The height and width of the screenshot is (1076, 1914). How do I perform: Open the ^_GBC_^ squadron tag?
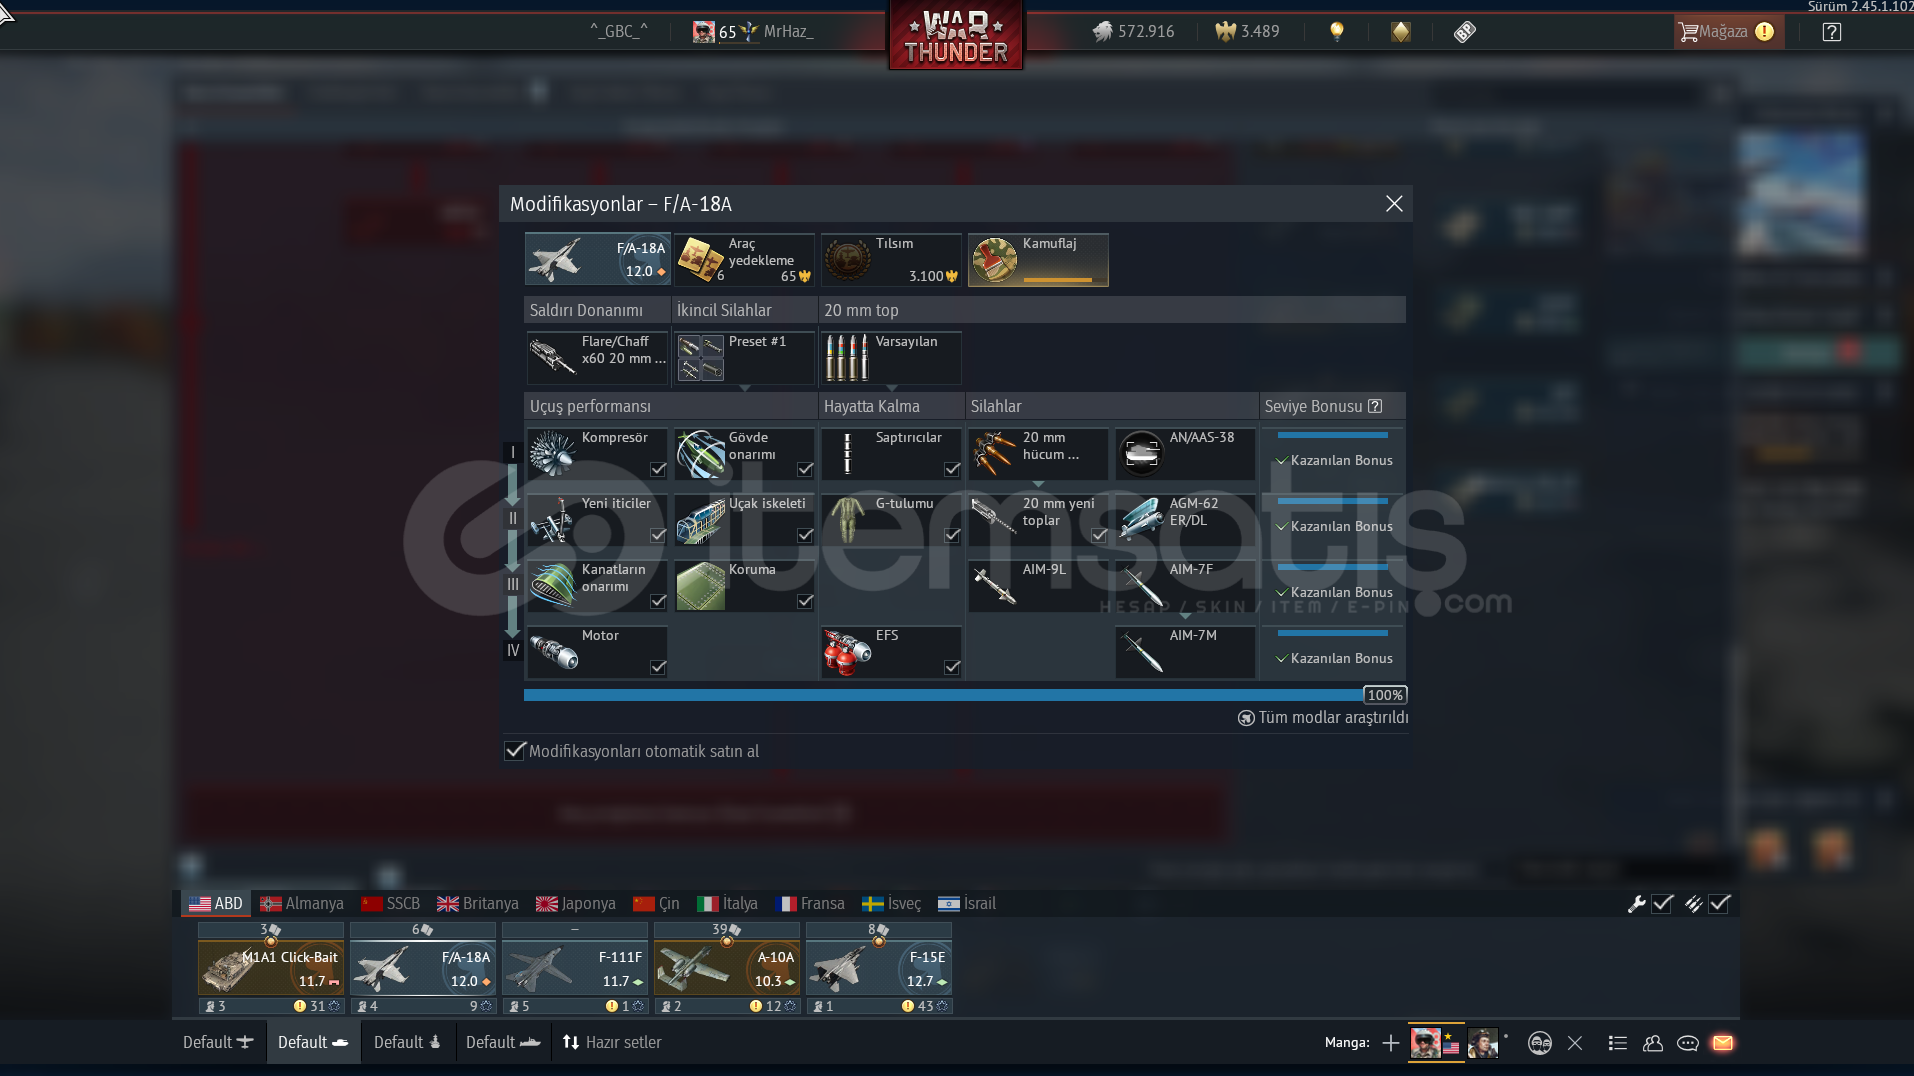(619, 31)
